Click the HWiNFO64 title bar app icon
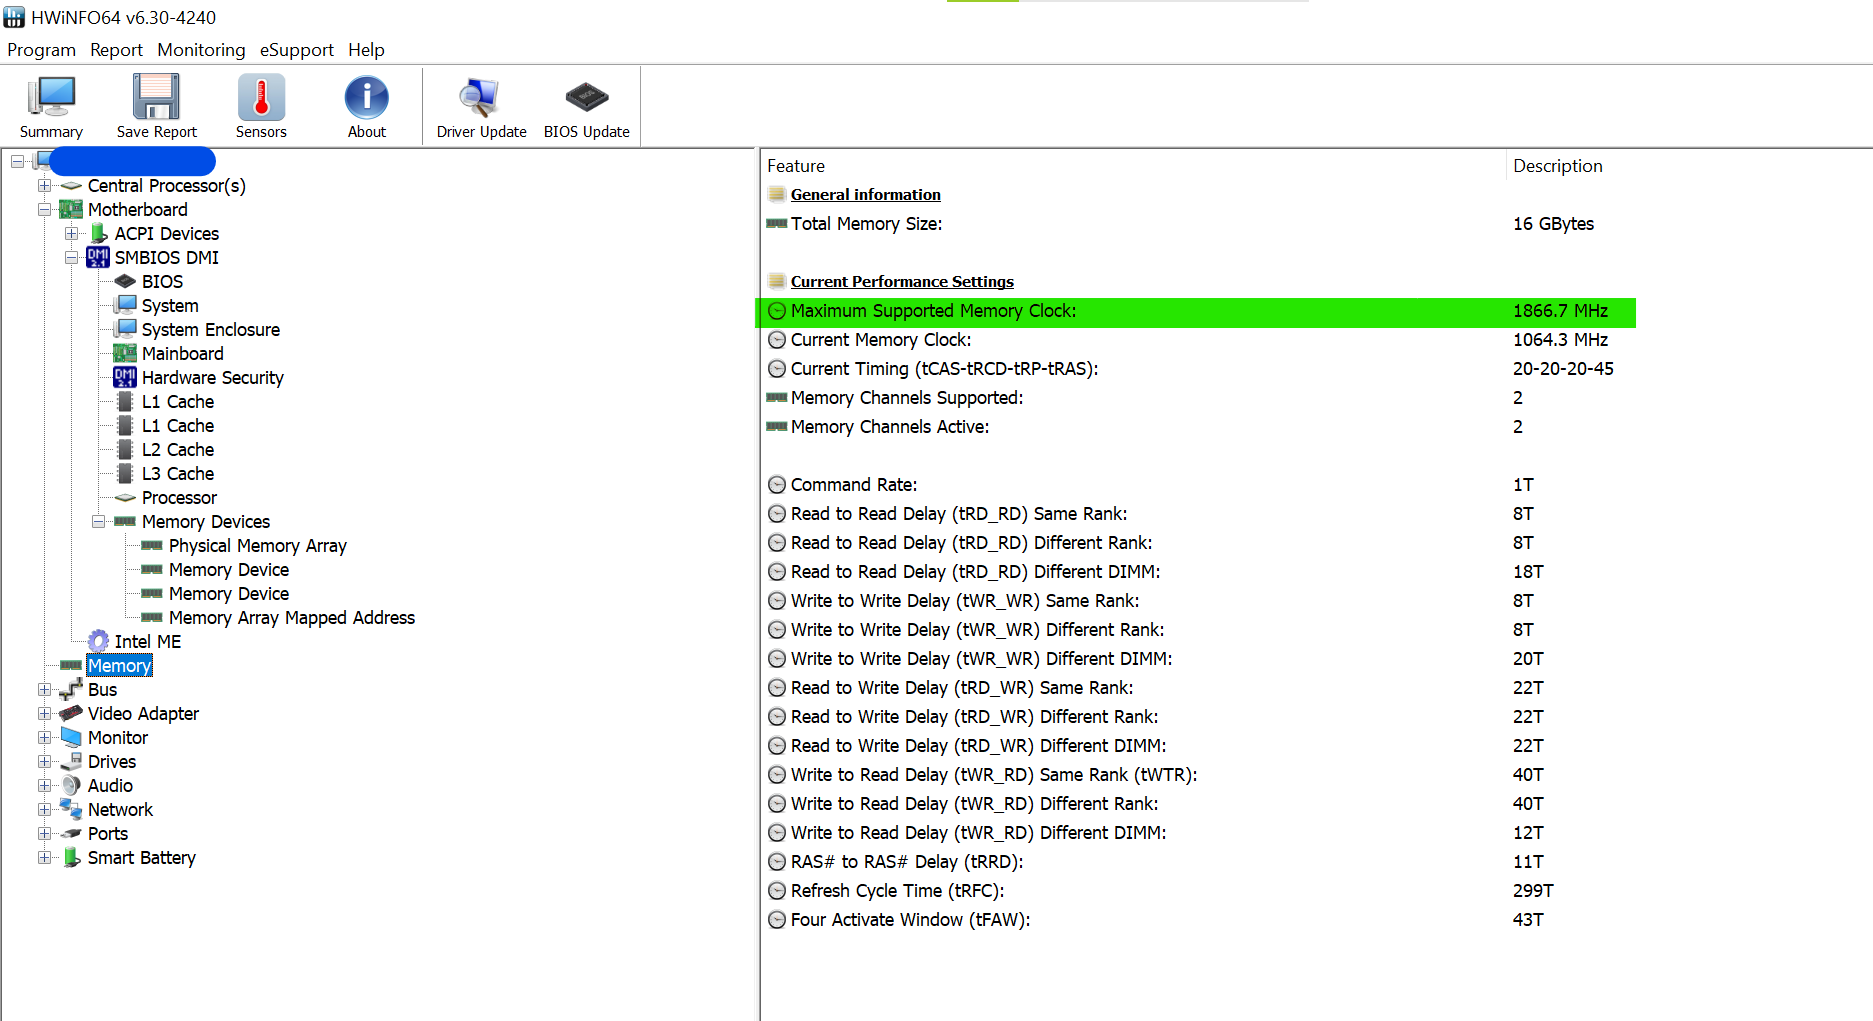 (14, 17)
